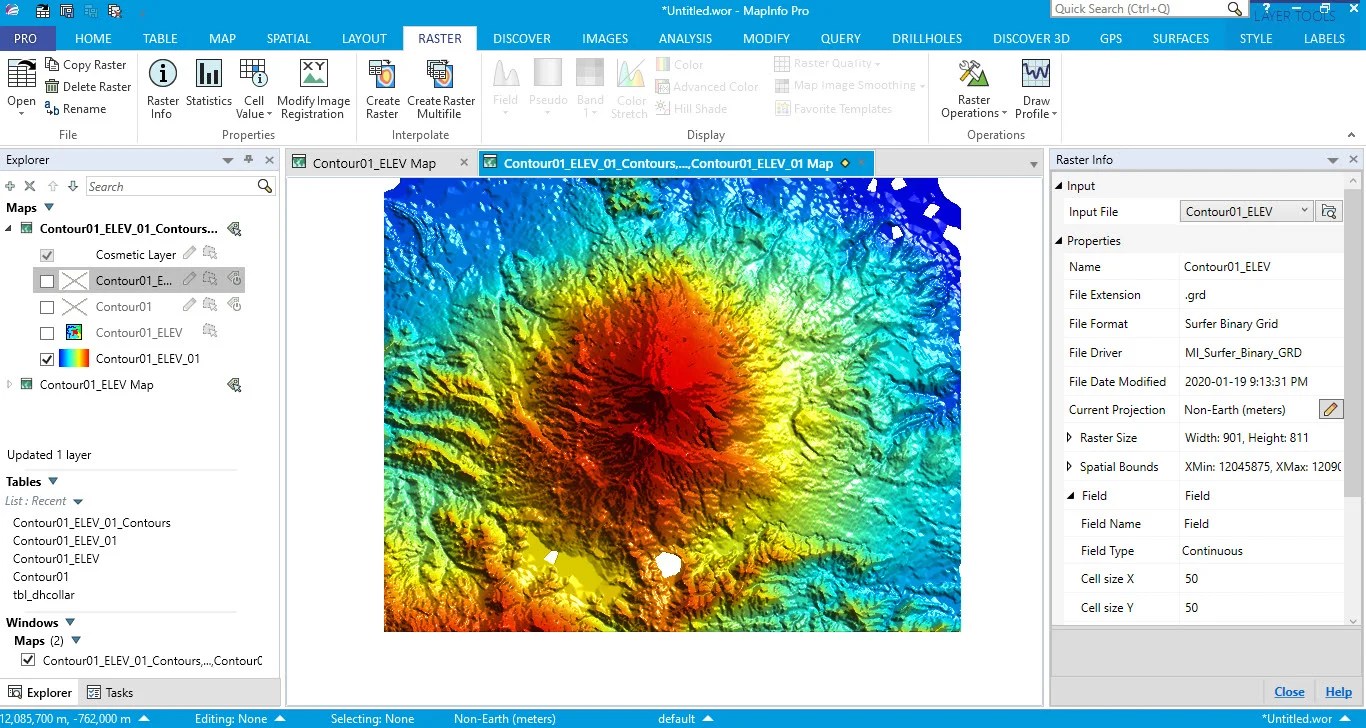Expand the Contour01_ELEV Map tree node
The width and height of the screenshot is (1366, 728).
8,384
